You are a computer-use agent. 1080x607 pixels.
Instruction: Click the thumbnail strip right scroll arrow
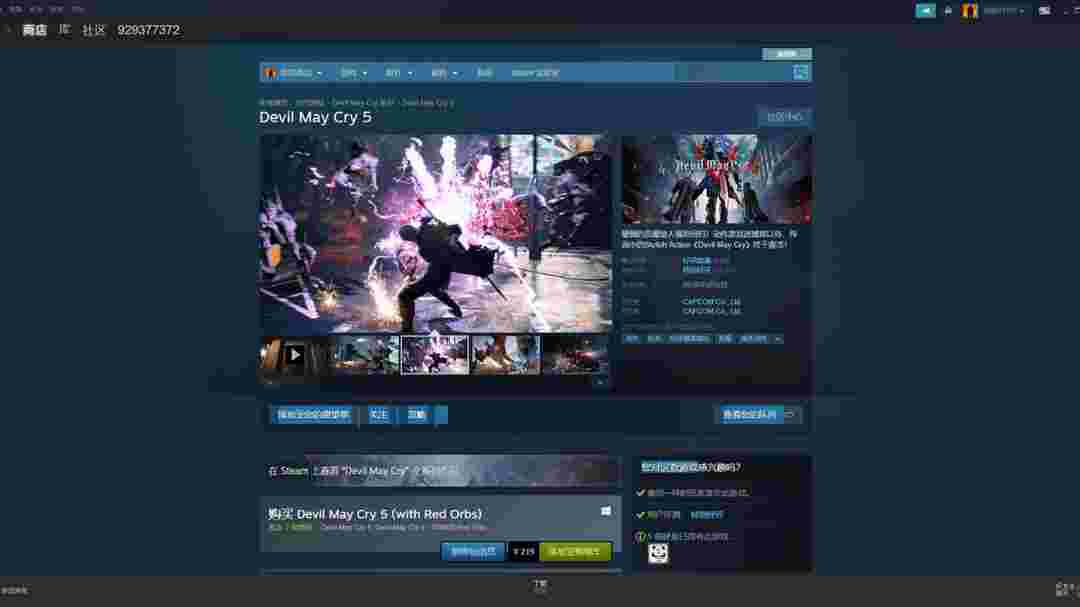[601, 382]
